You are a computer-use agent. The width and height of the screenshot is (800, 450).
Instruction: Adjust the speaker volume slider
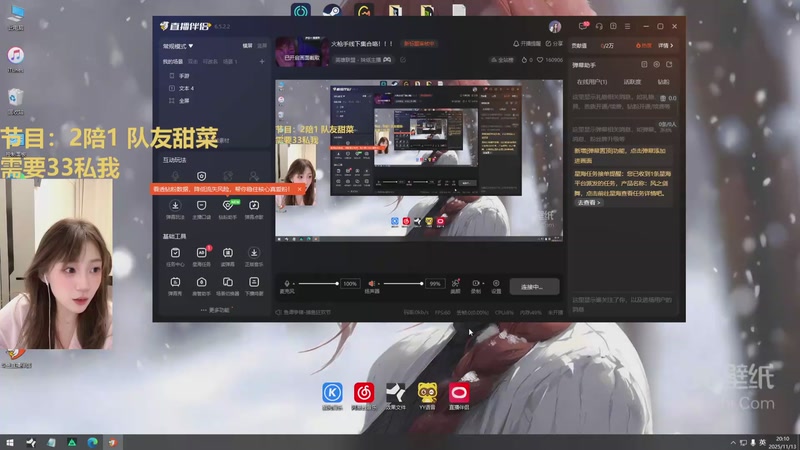[403, 283]
